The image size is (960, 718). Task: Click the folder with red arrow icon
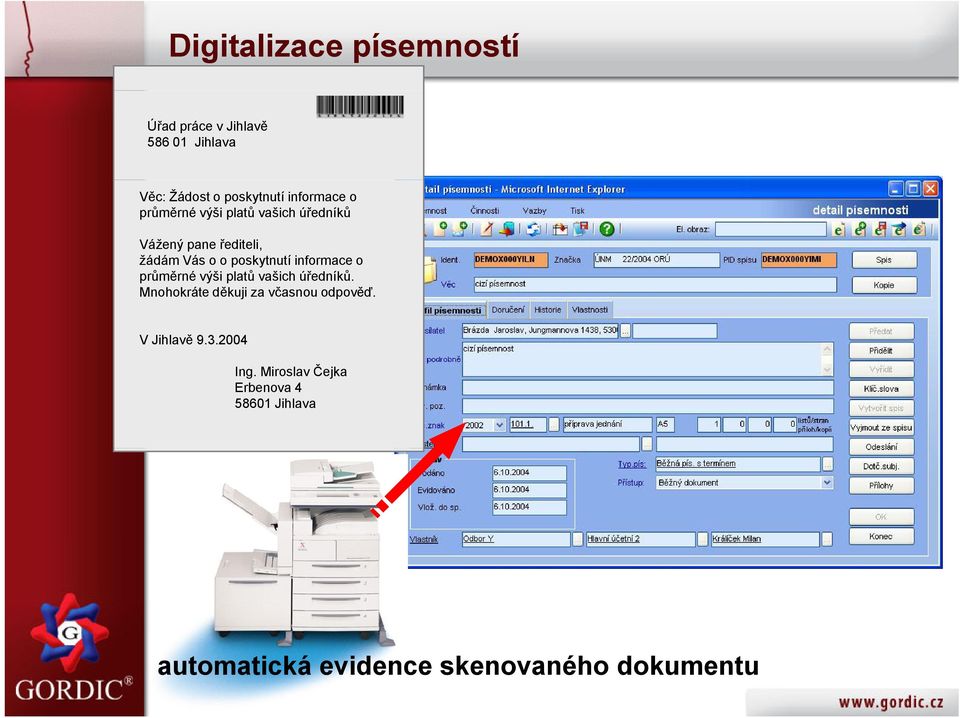560,229
